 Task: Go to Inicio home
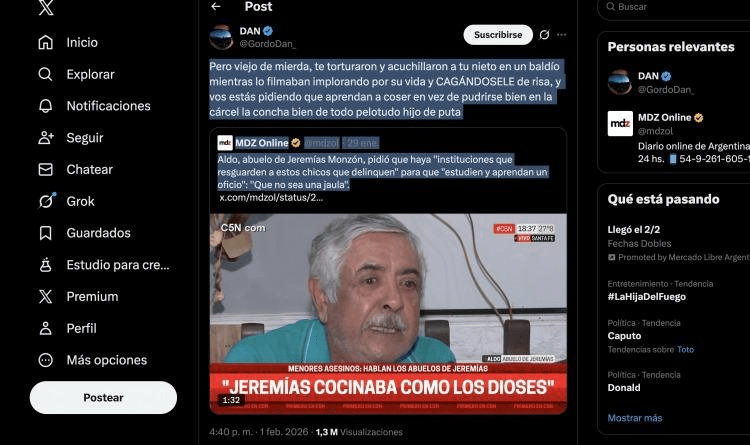tap(82, 42)
